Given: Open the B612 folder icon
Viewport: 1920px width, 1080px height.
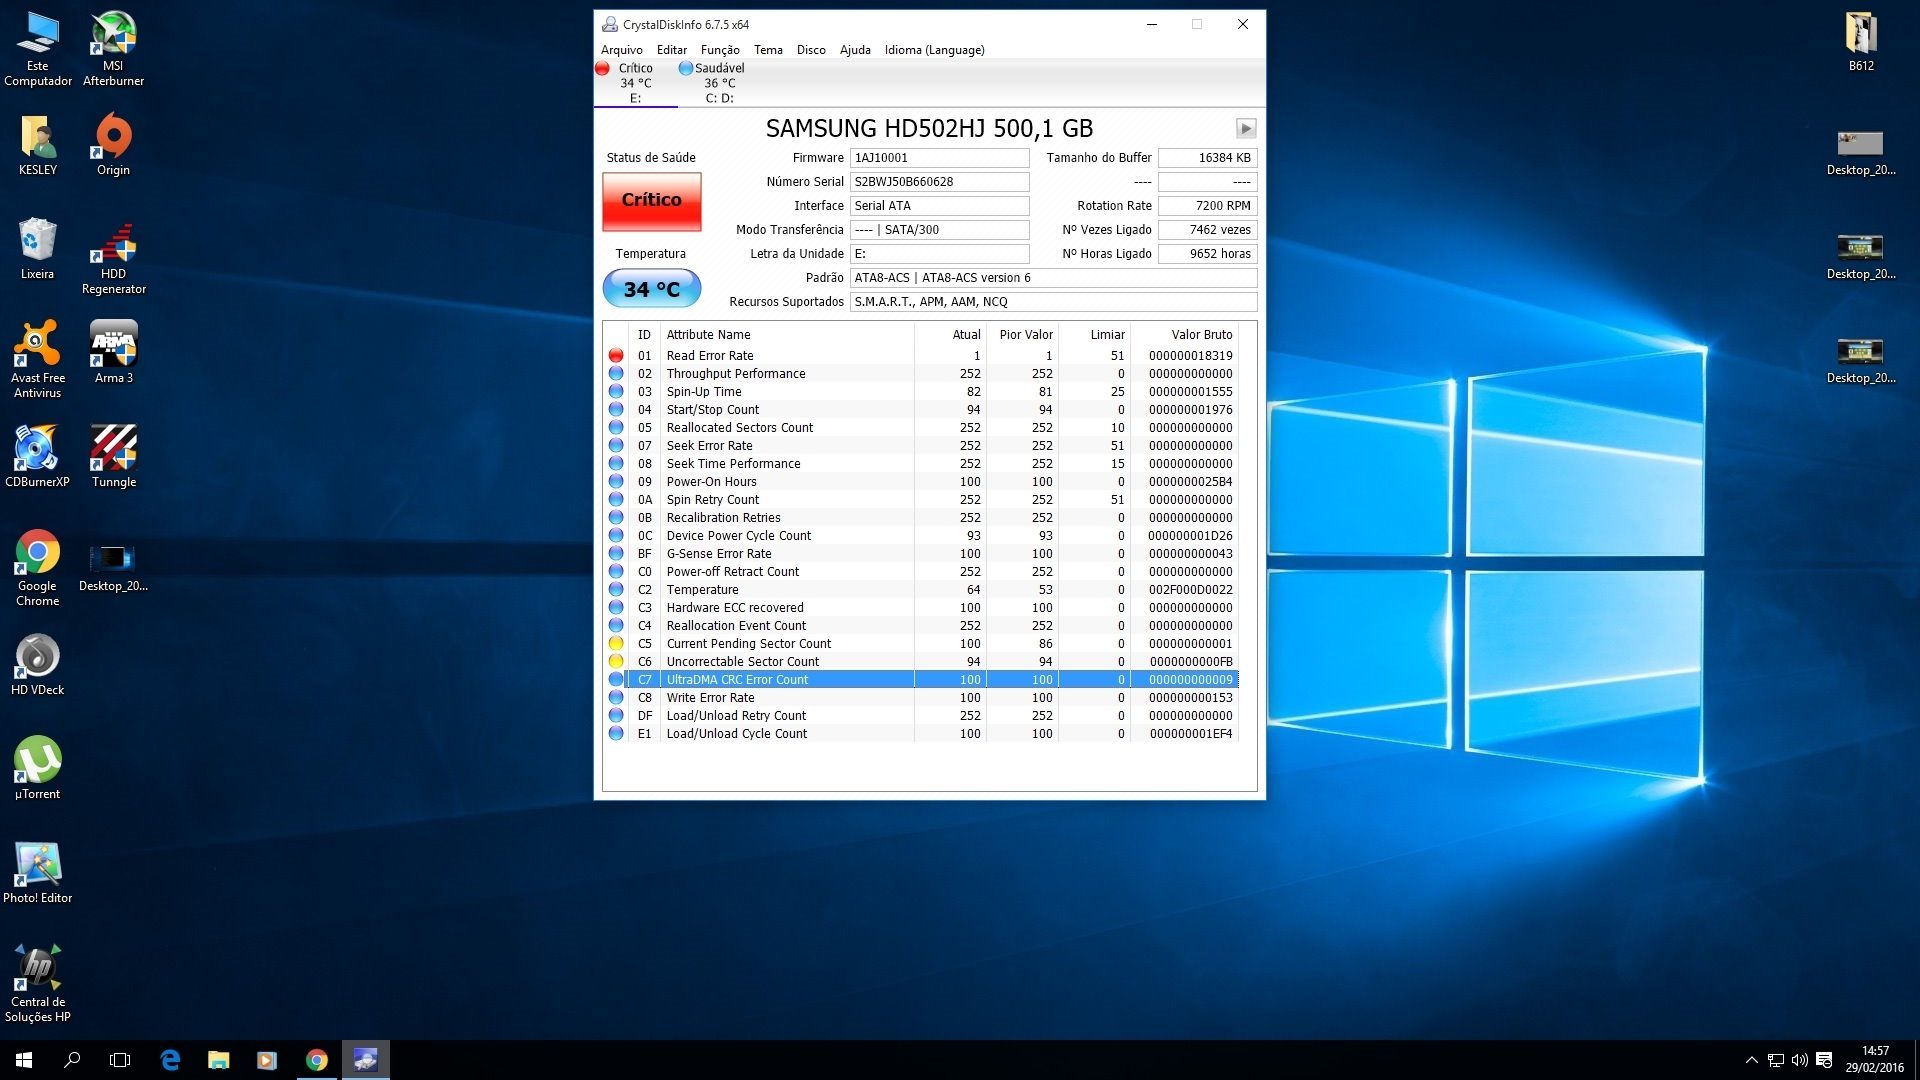Looking at the screenshot, I should (x=1861, y=41).
